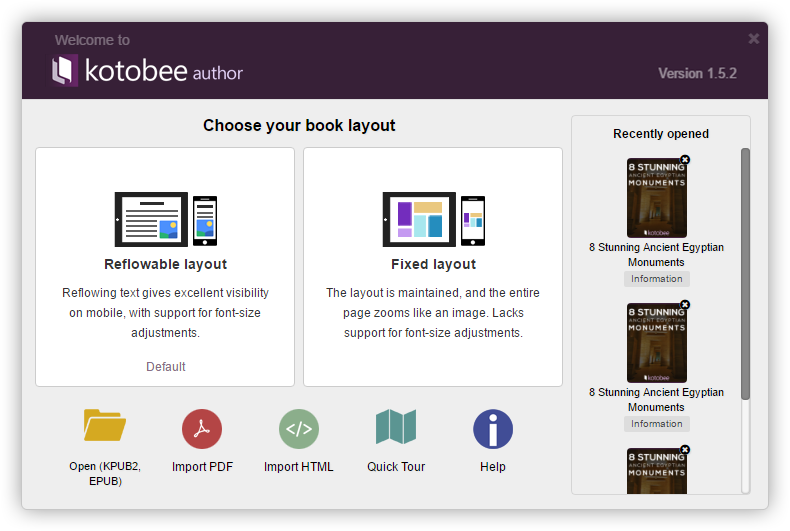Close the Welcome dialog with the X

coord(753,39)
